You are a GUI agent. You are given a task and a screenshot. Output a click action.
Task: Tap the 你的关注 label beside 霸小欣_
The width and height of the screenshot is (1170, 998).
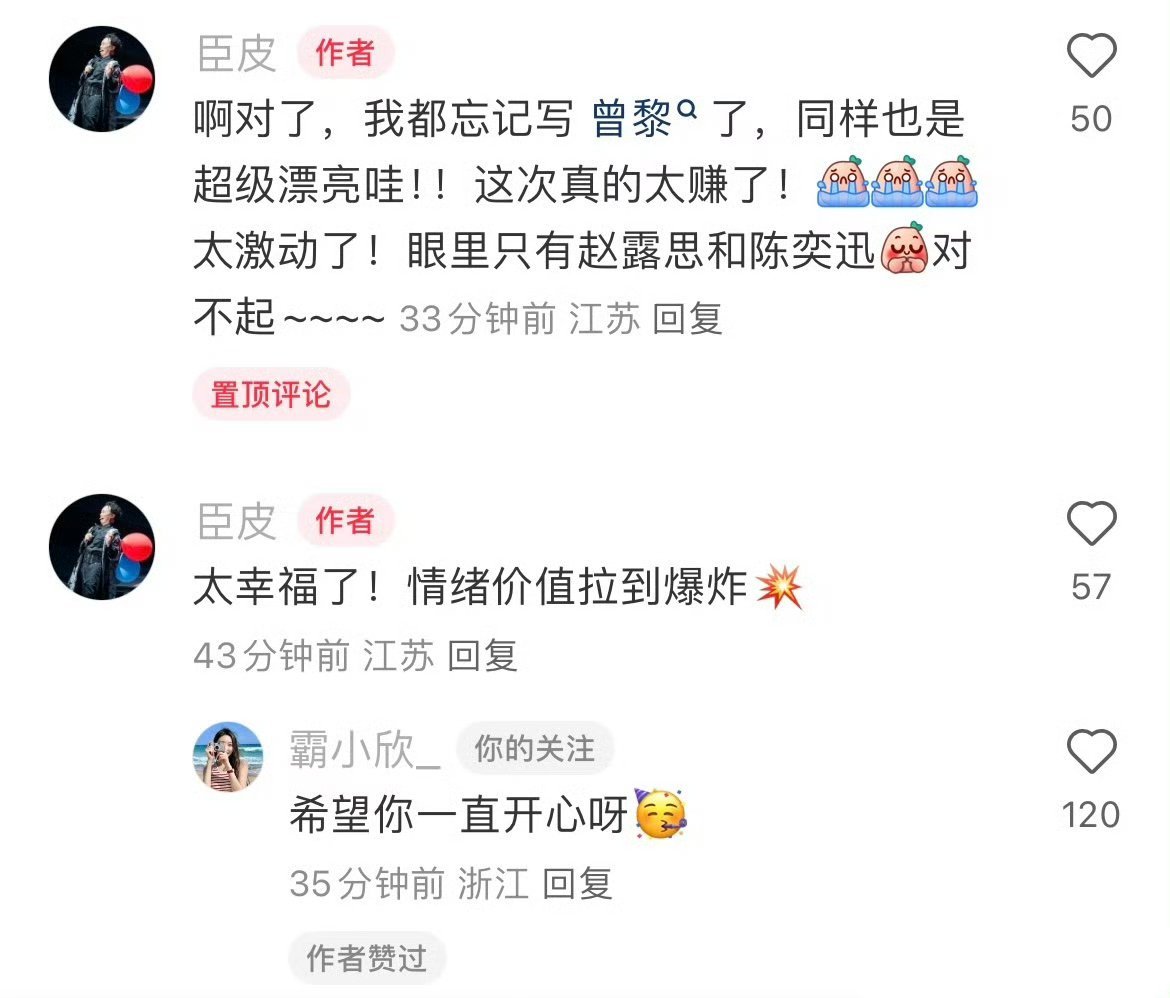(535, 749)
